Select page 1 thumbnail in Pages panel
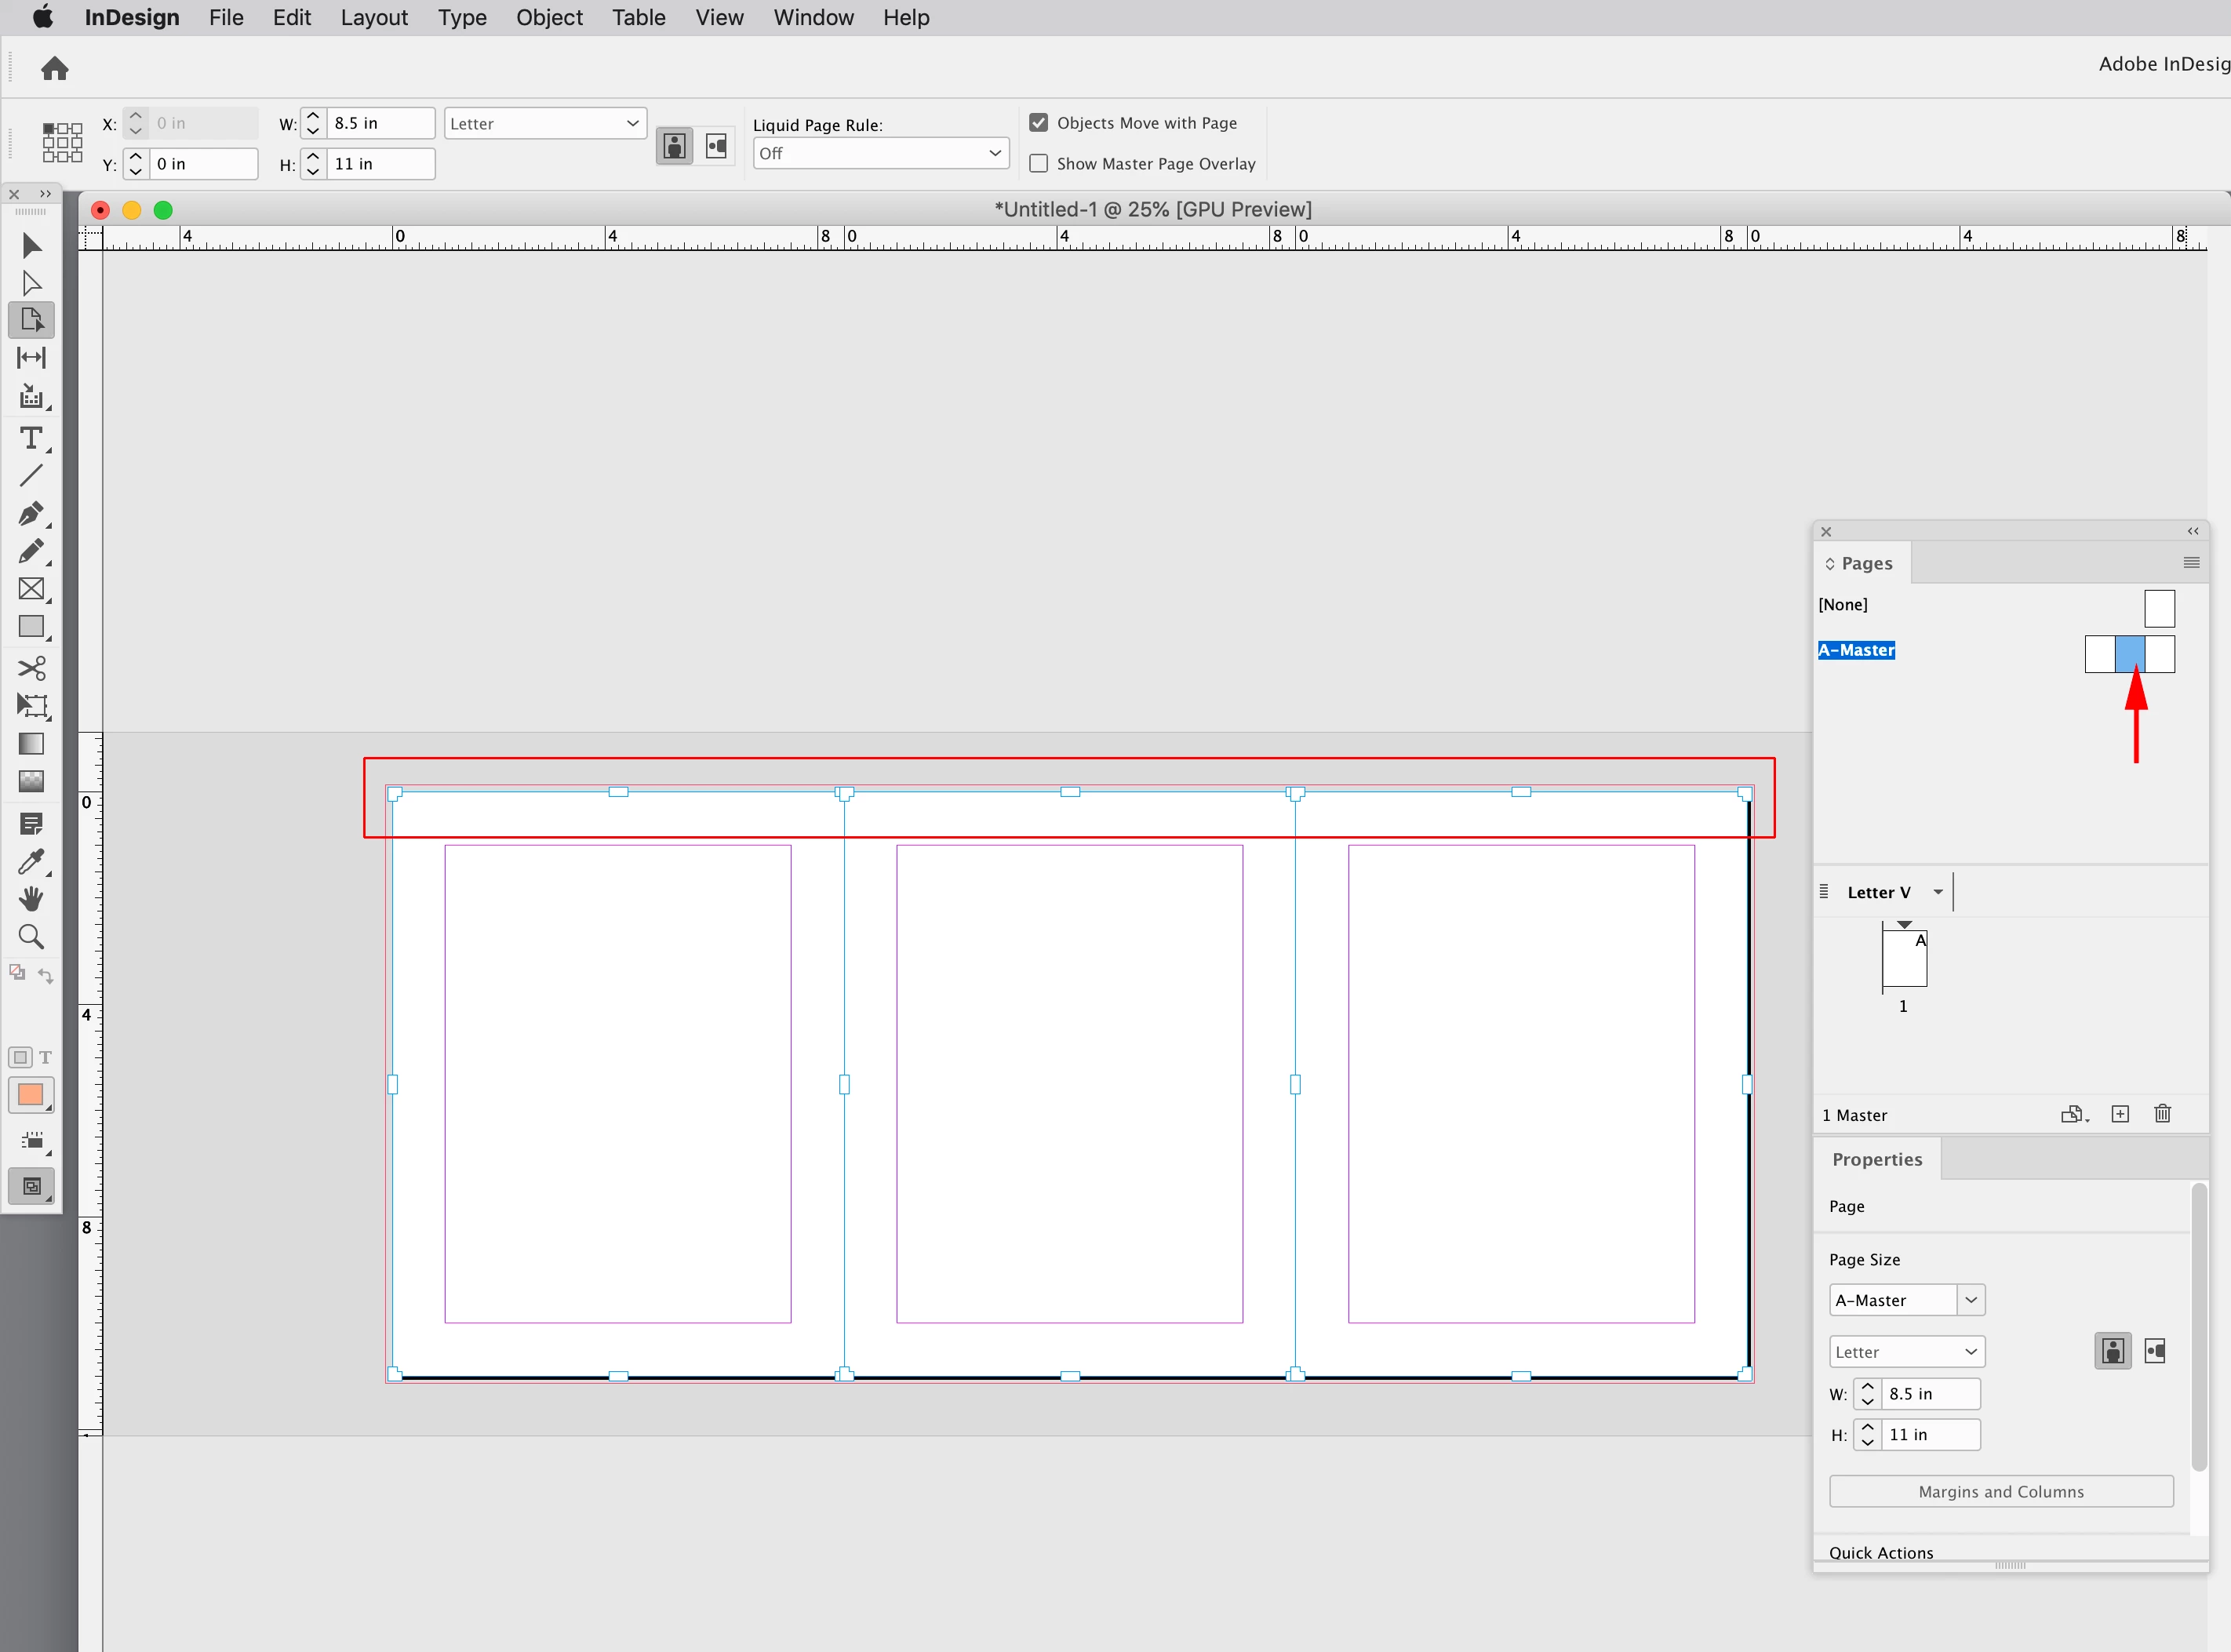Screen dimensions: 2231x1652 (x=1904, y=959)
